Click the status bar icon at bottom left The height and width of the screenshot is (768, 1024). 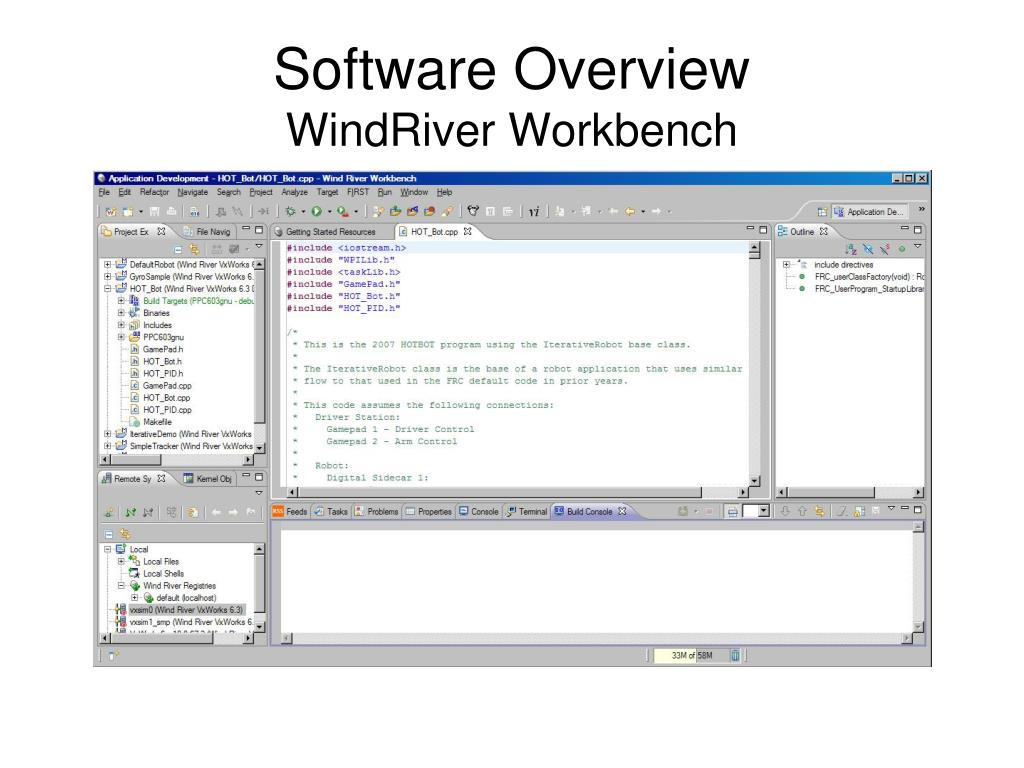(x=113, y=655)
